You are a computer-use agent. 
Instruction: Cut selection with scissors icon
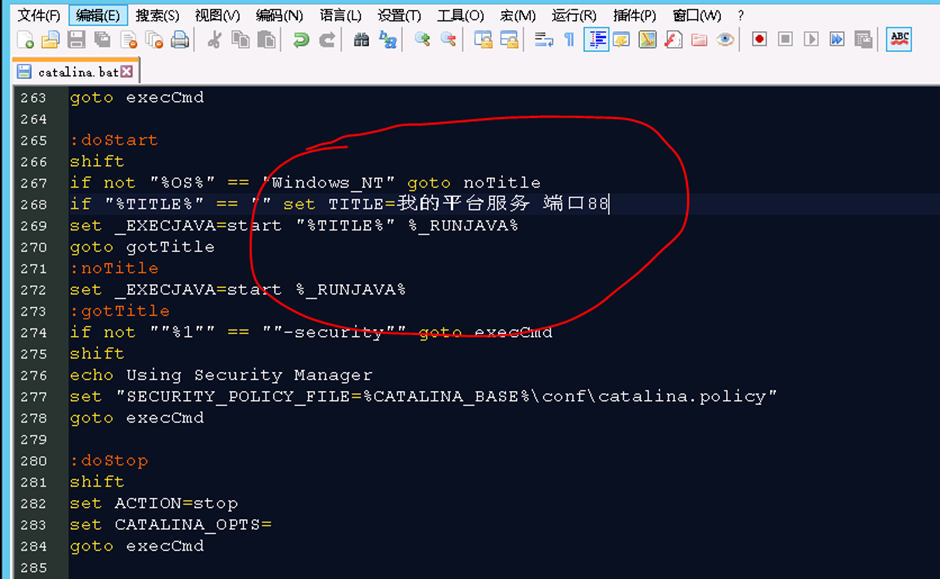214,40
